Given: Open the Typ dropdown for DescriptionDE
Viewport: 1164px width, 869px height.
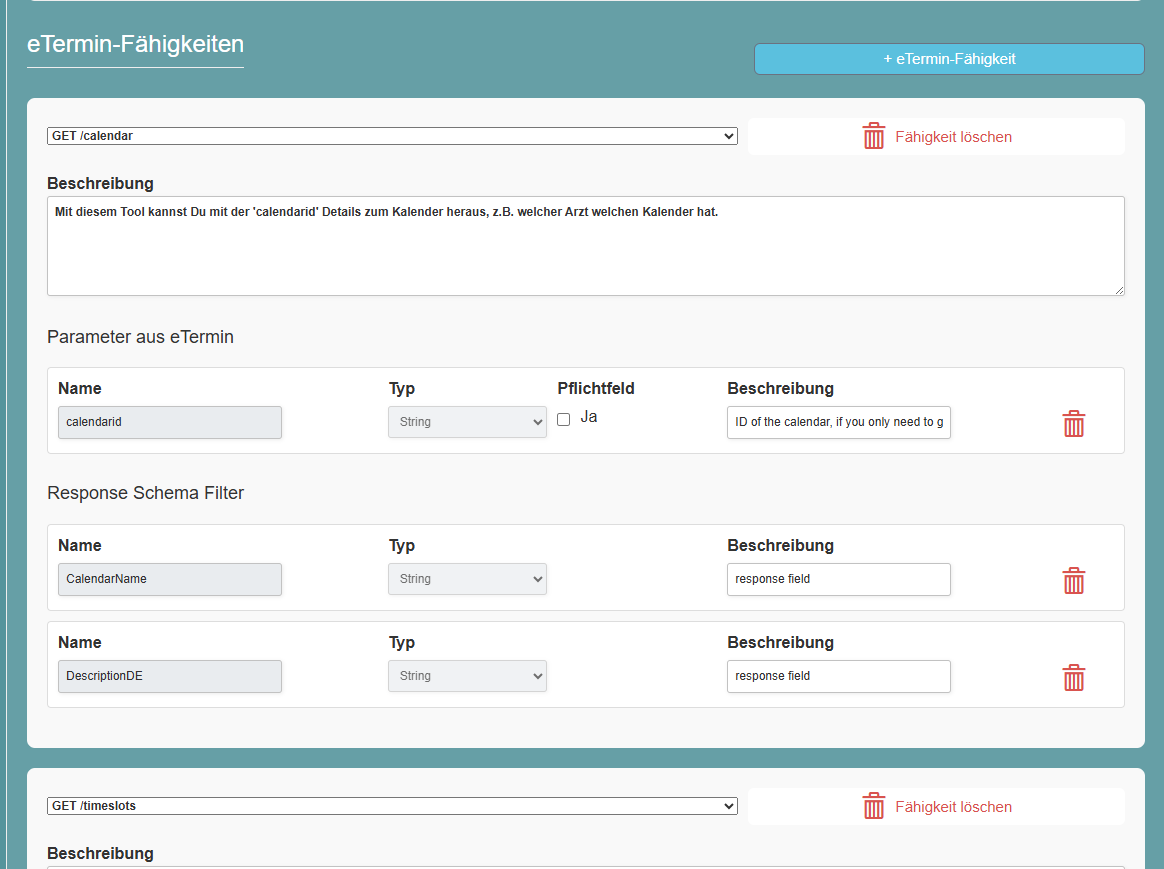Looking at the screenshot, I should (467, 675).
